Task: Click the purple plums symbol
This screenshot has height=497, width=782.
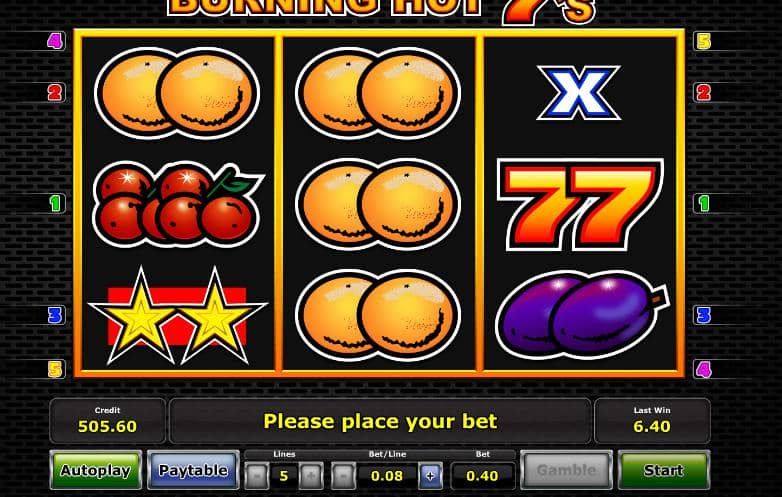Action: (x=582, y=315)
